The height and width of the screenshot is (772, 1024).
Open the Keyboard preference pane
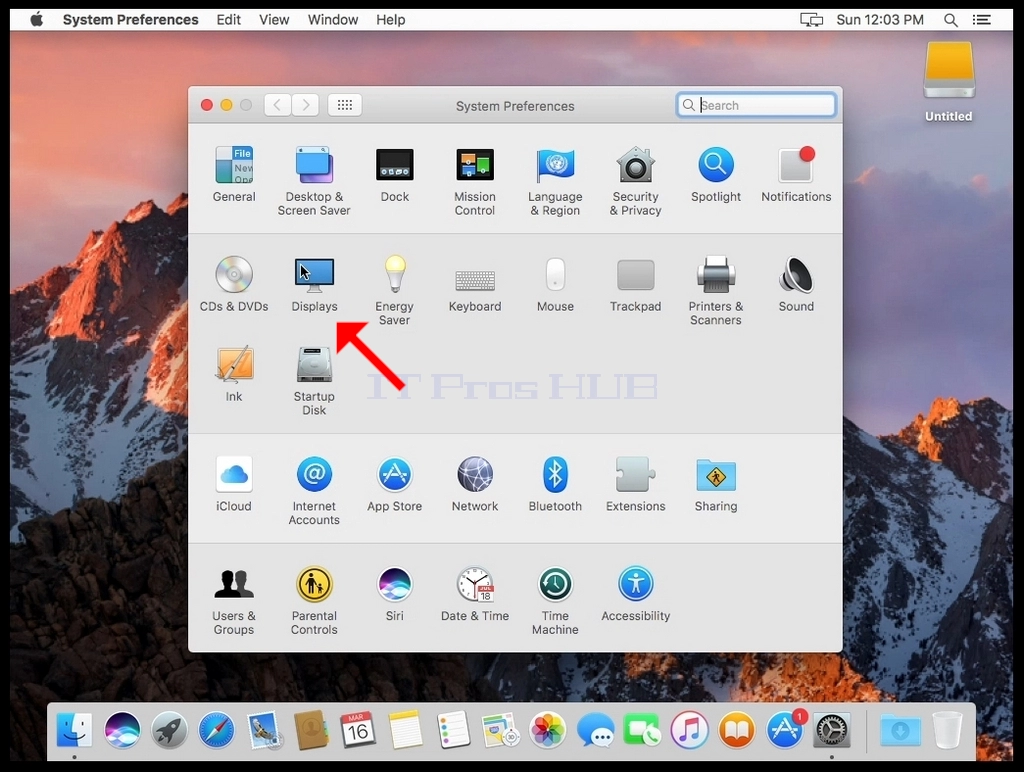(475, 280)
